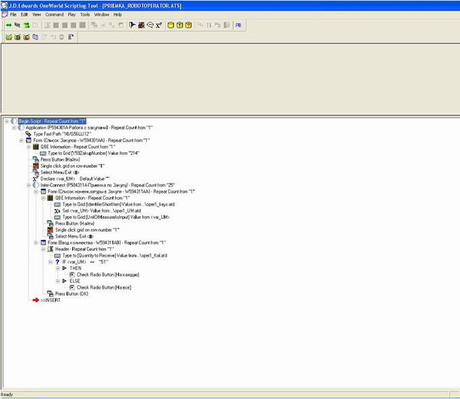
Task: Select the Form W594301AA row text
Action: coord(91,140)
